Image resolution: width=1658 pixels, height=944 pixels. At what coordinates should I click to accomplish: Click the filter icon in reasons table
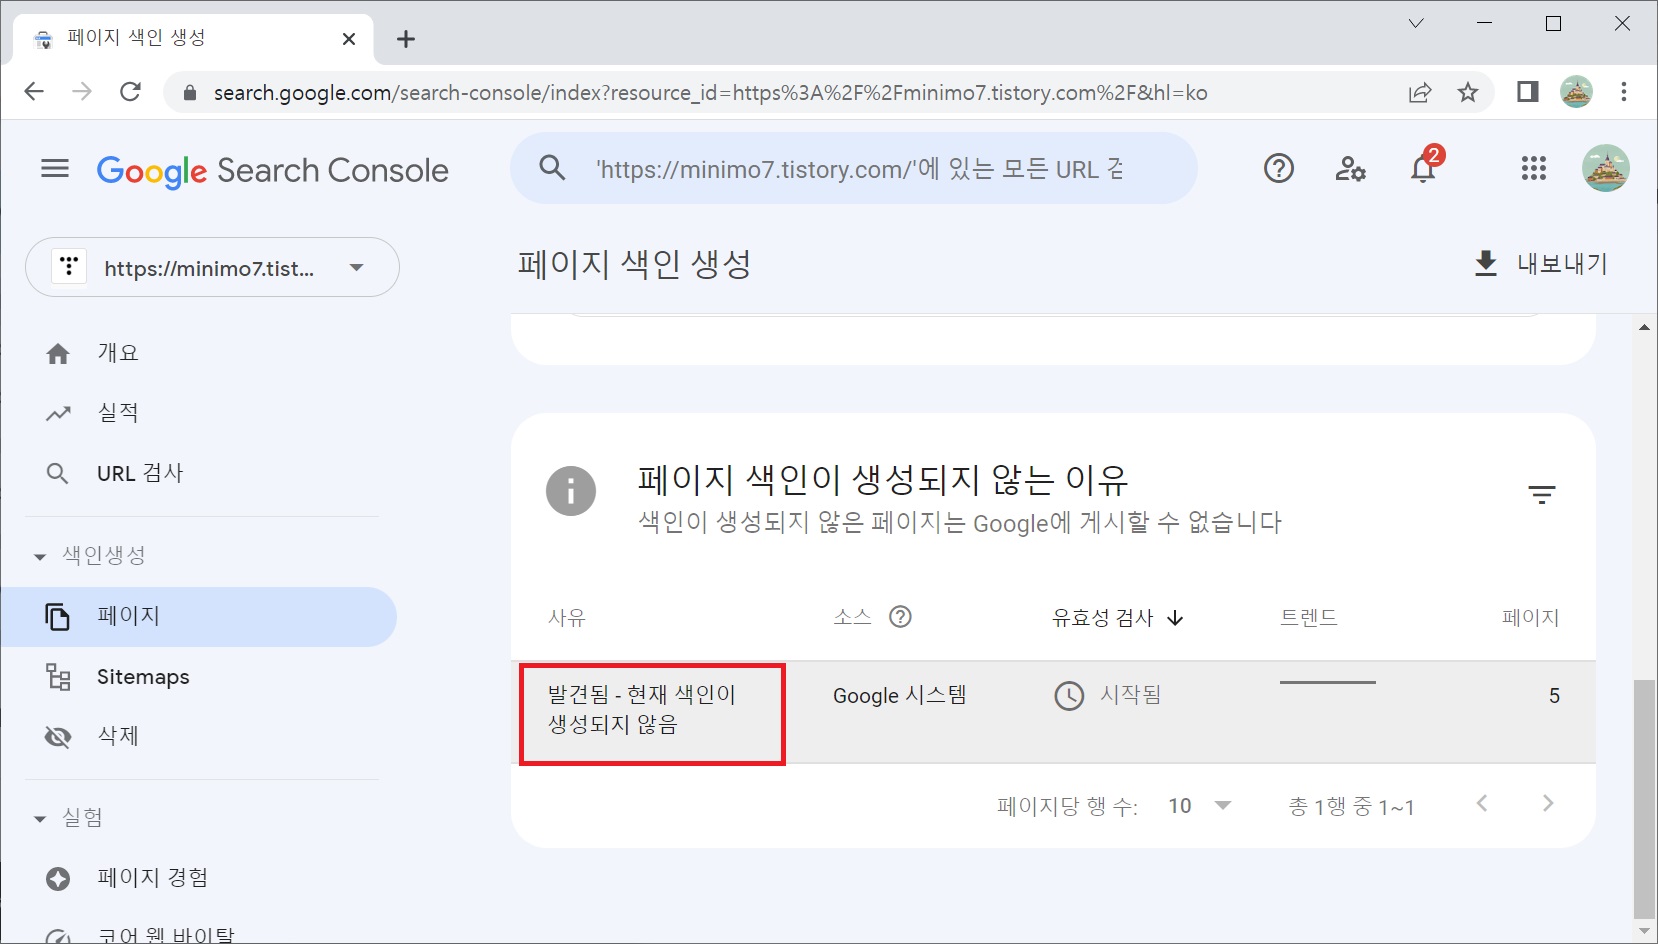click(x=1541, y=494)
